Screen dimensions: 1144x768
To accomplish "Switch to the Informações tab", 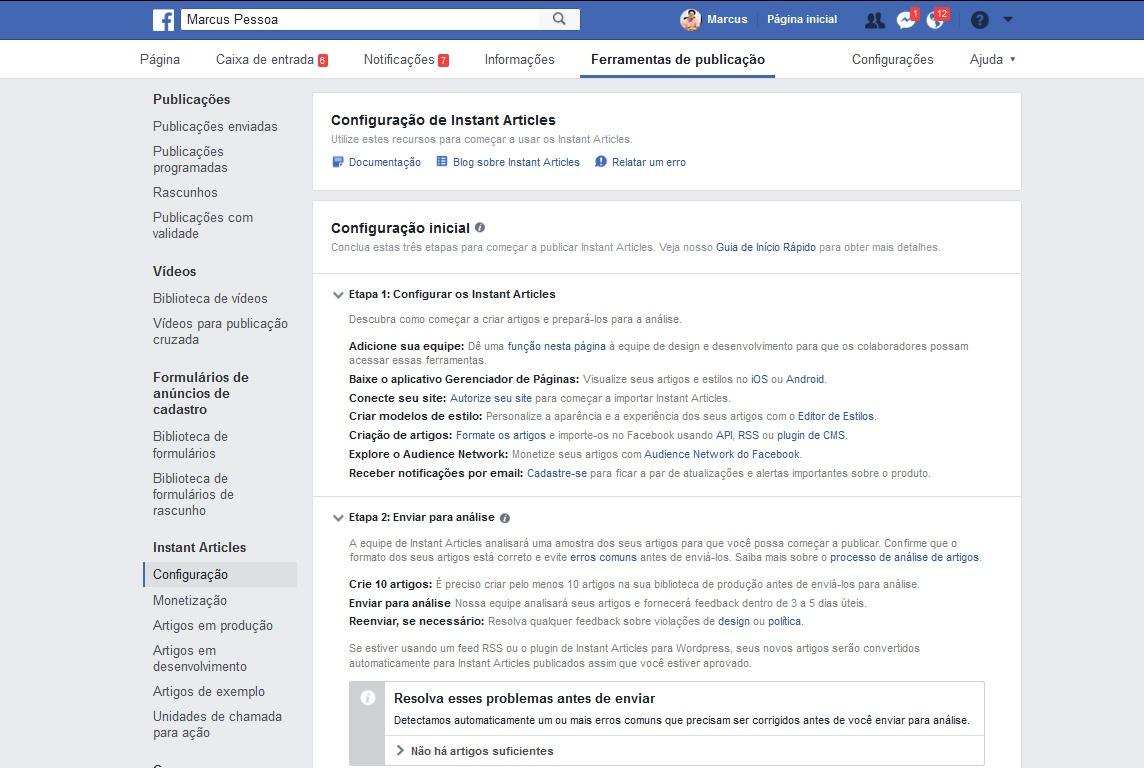I will [519, 60].
